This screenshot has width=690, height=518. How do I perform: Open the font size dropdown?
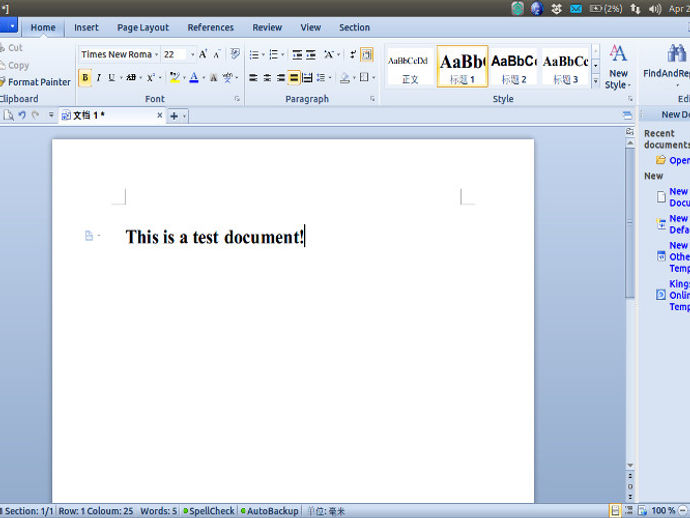192,55
